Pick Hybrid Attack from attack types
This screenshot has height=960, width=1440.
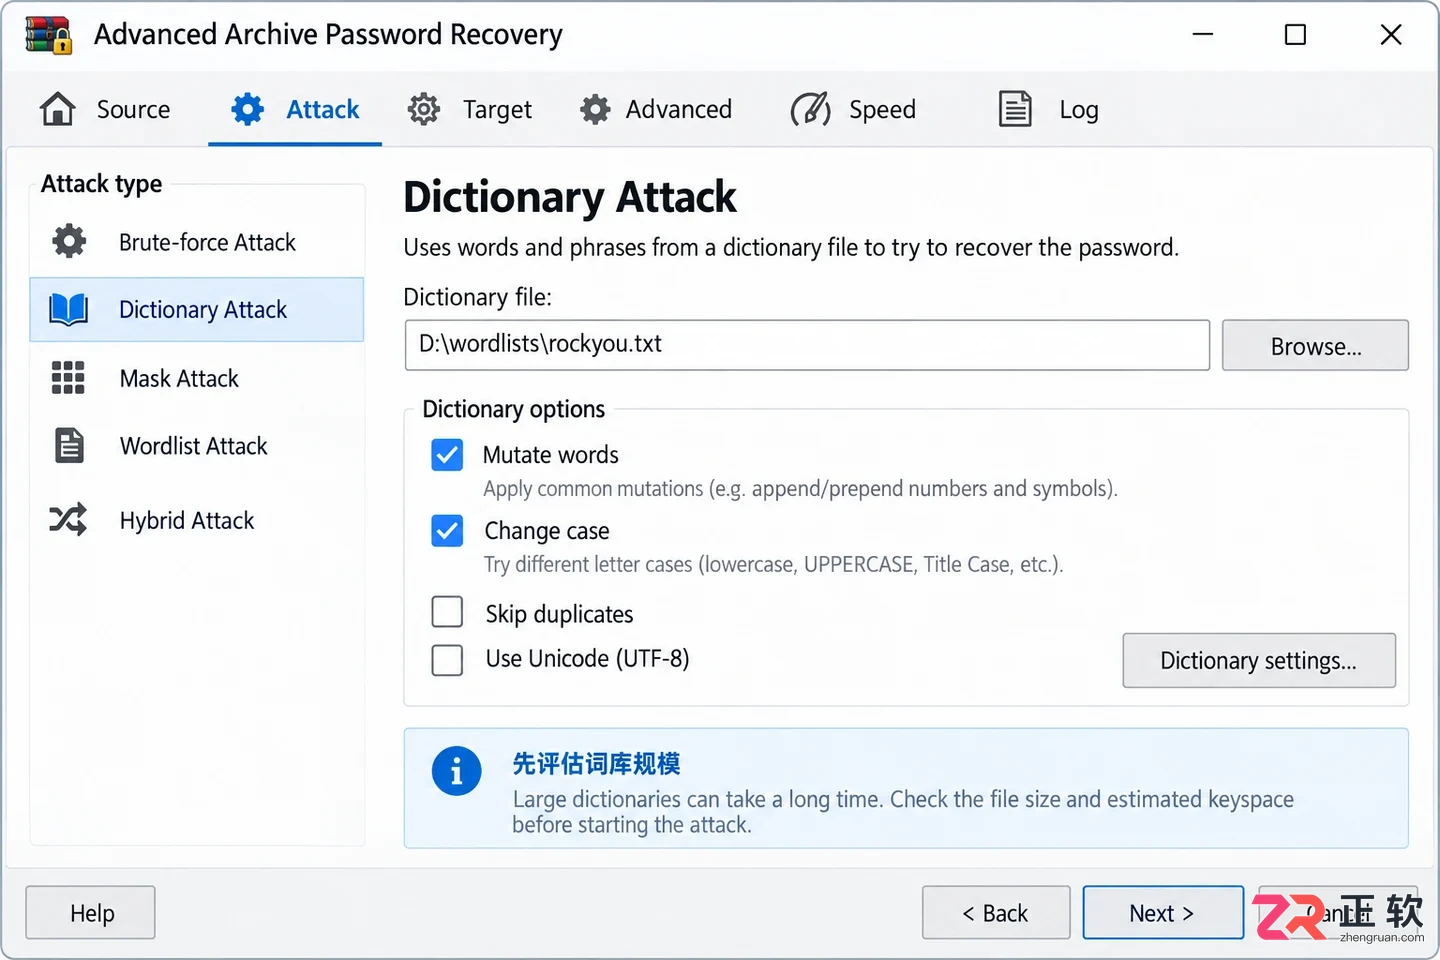coord(197,520)
